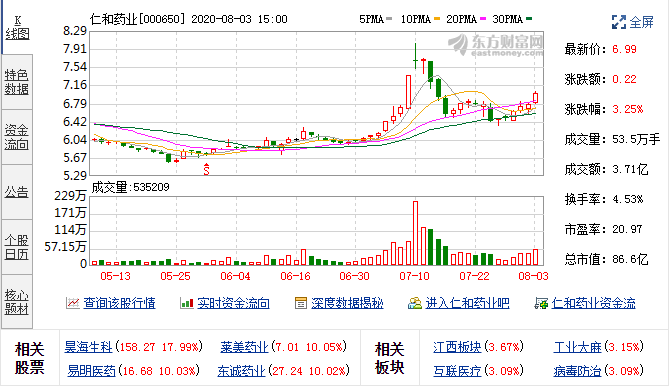
Task: Click the 总市值 value 86.6亿
Action: tap(631, 259)
